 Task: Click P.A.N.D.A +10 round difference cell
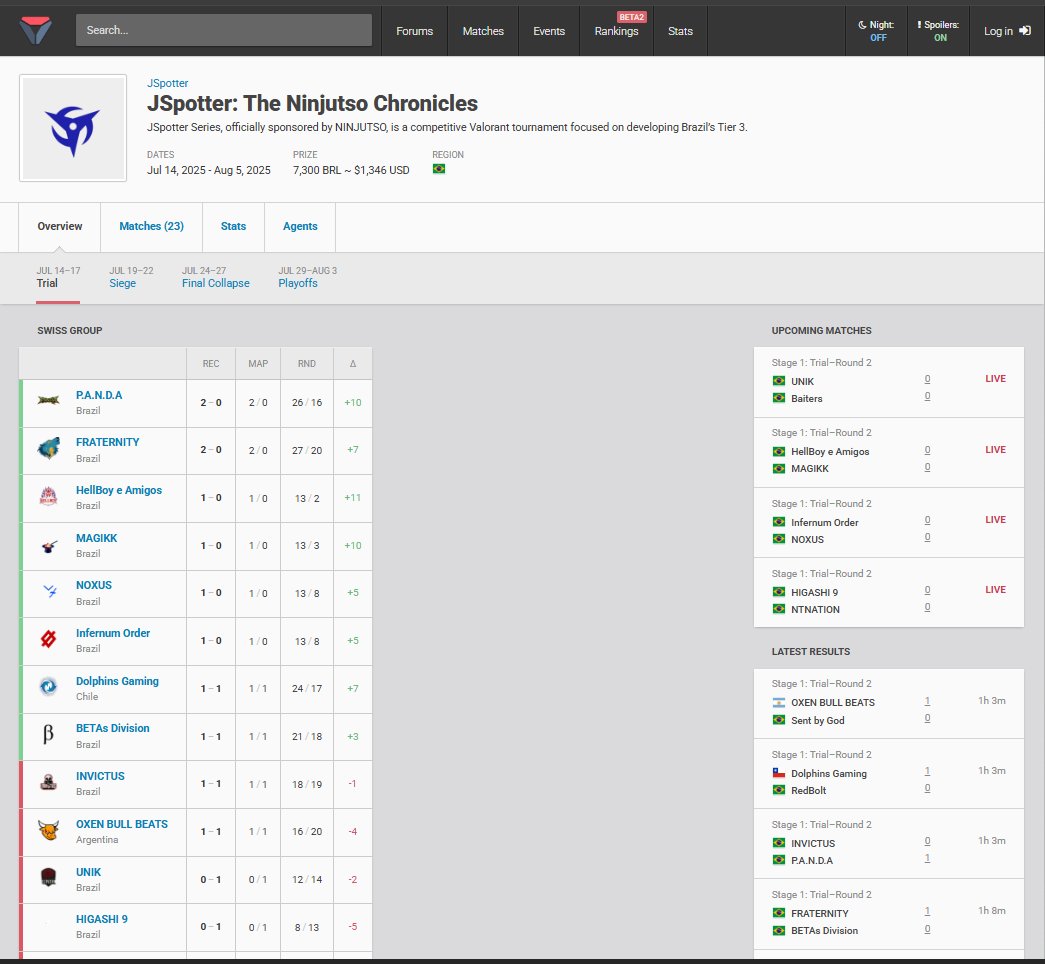click(353, 403)
